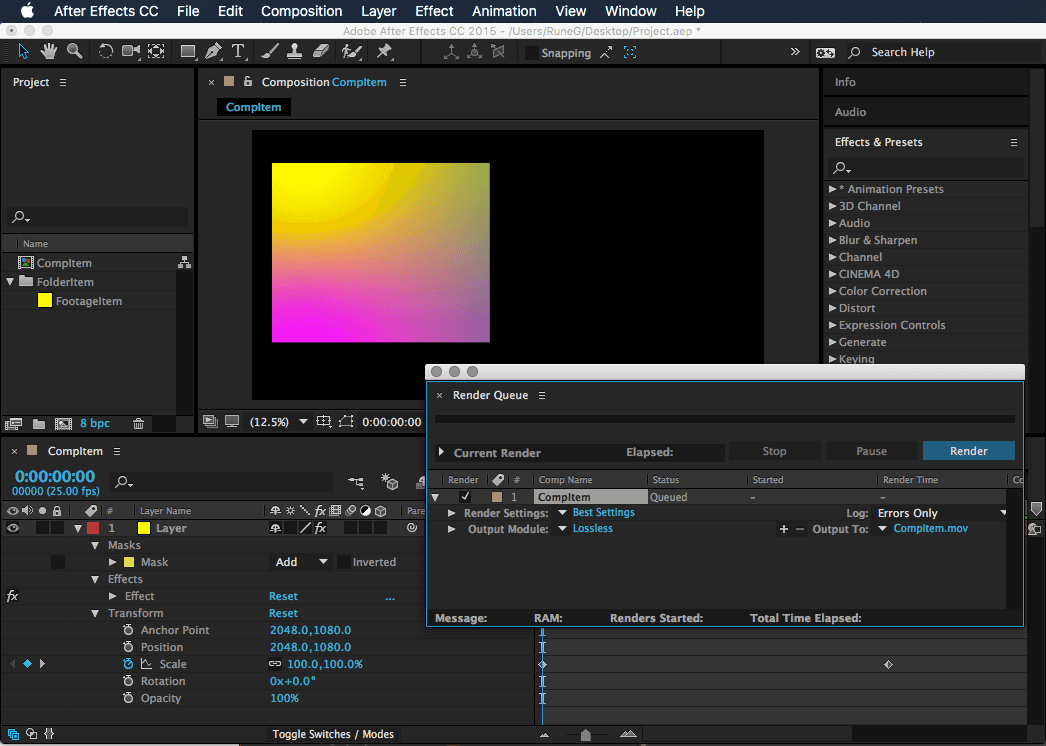1046x746 pixels.
Task: Click the yellow Mask color swatch
Action: 129,562
